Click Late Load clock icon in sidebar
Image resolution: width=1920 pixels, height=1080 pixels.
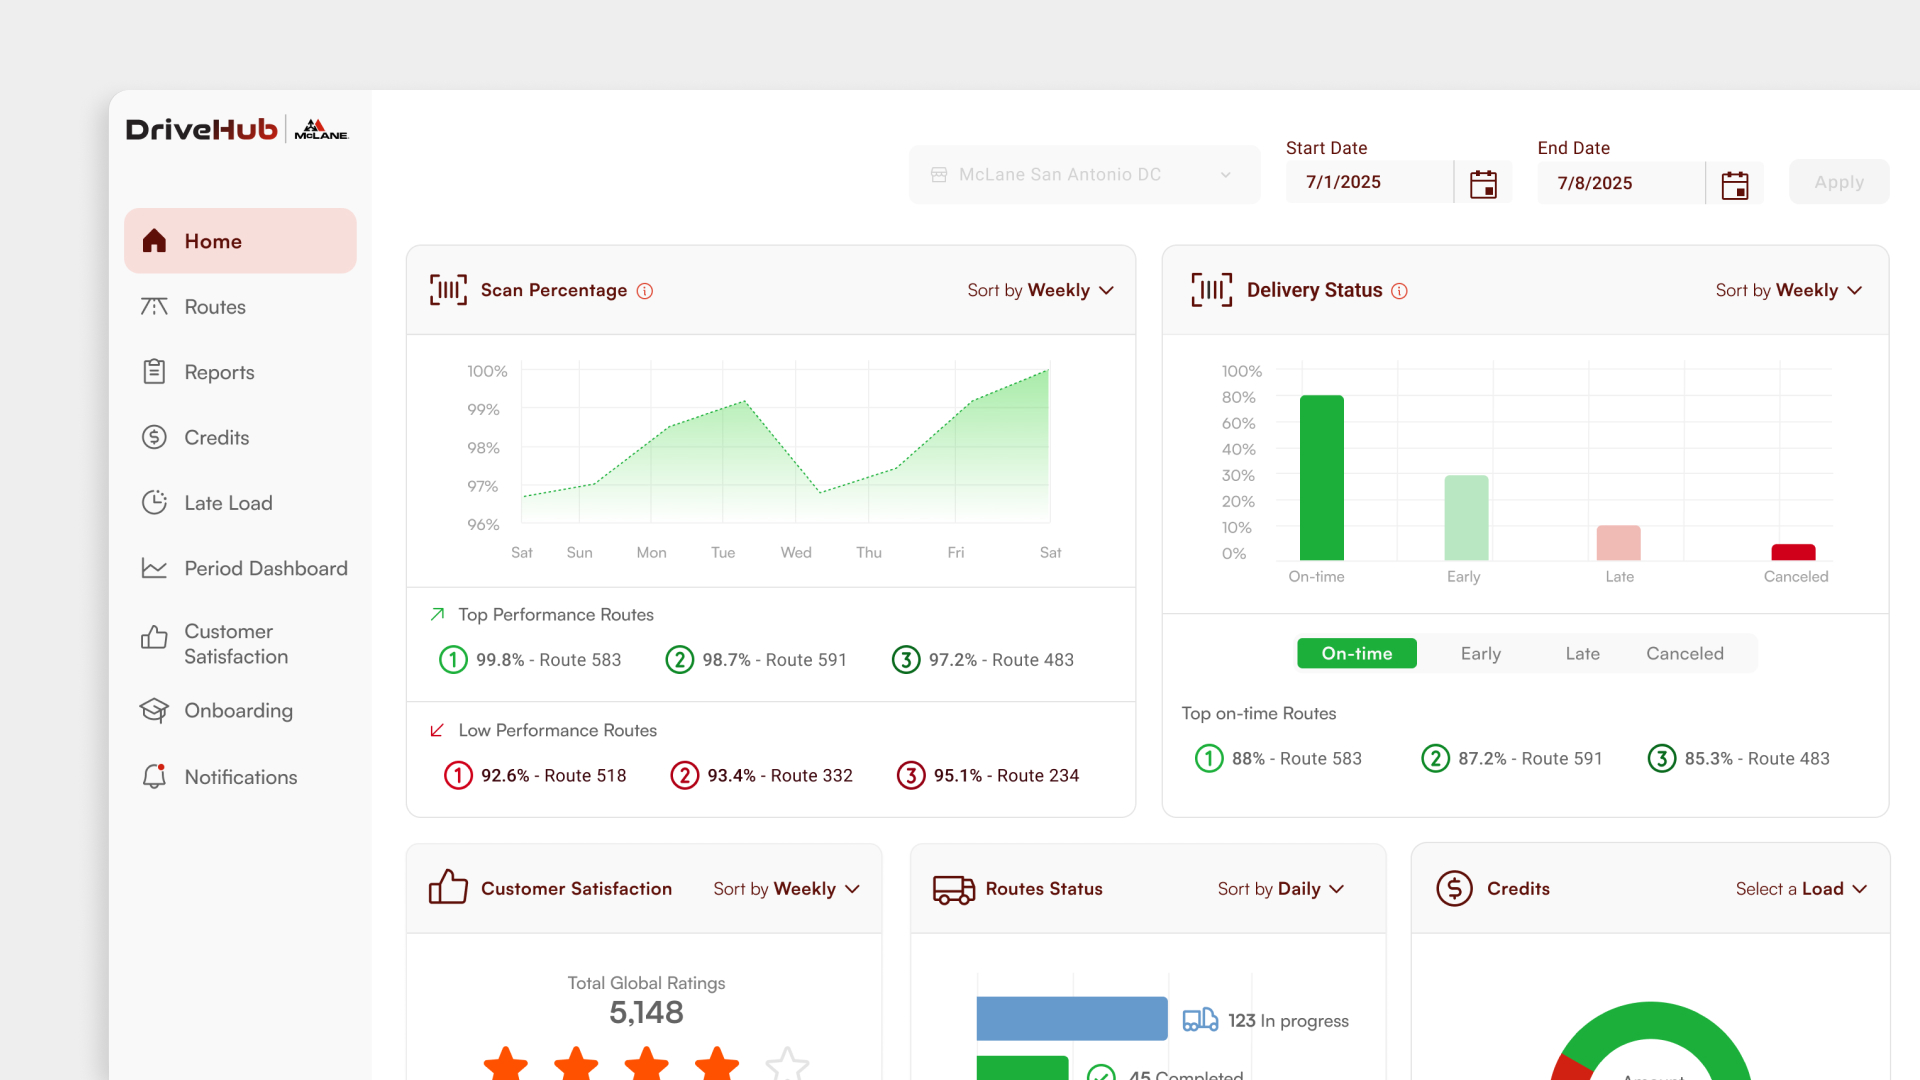tap(154, 502)
